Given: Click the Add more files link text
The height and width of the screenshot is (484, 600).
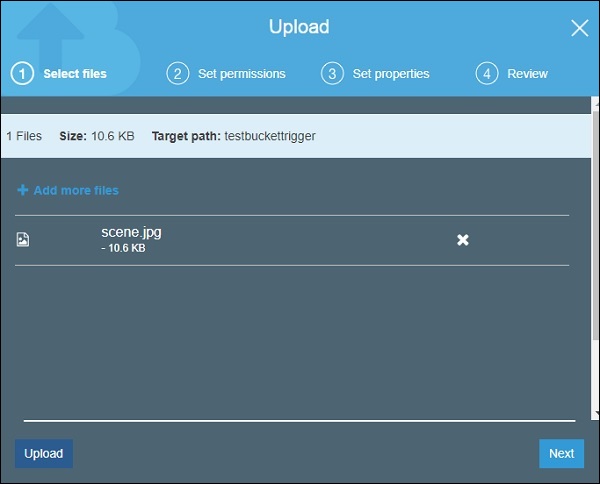Looking at the screenshot, I should tap(76, 190).
